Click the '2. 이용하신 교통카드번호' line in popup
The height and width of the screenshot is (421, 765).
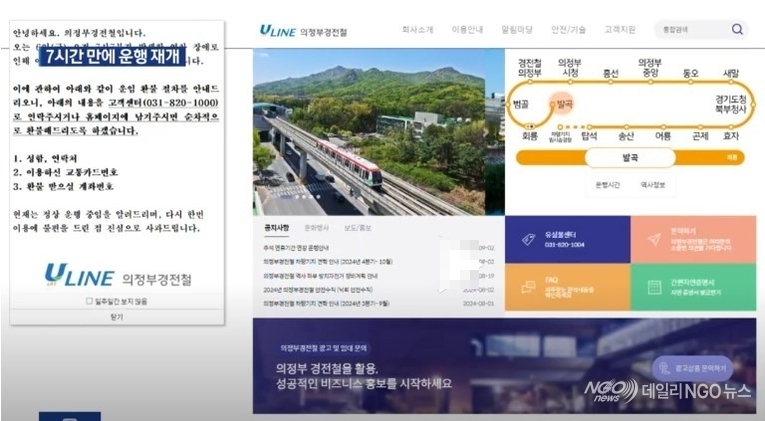66,172
